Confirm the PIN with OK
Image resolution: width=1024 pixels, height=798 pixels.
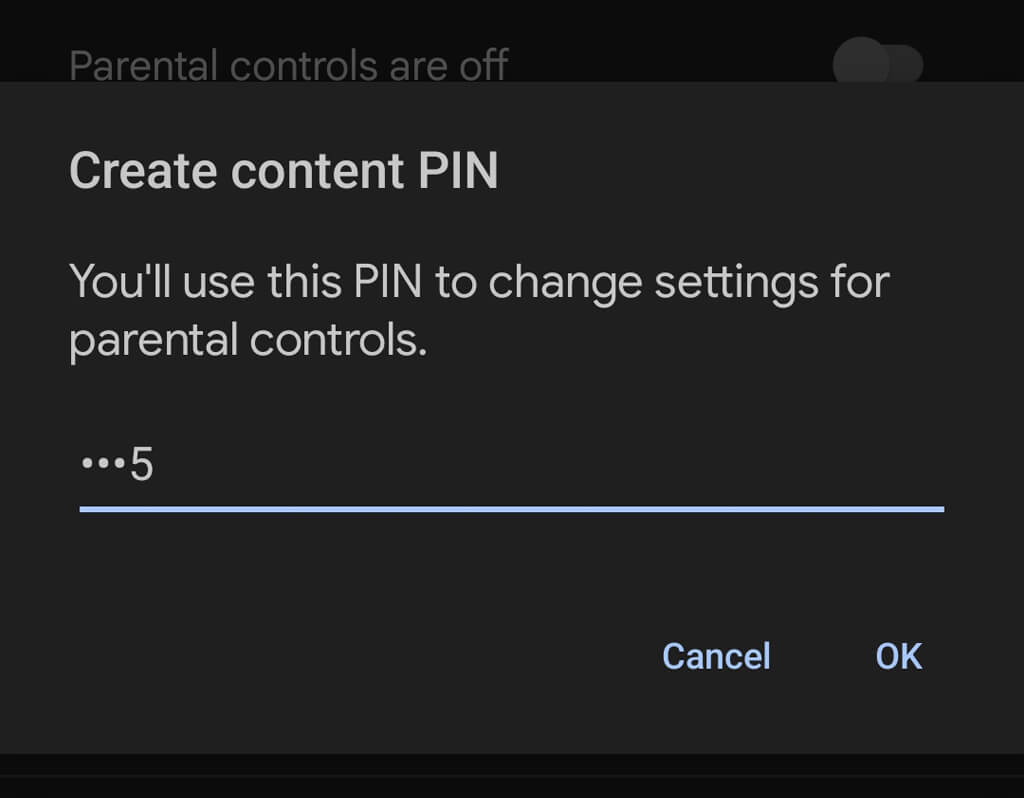[898, 656]
